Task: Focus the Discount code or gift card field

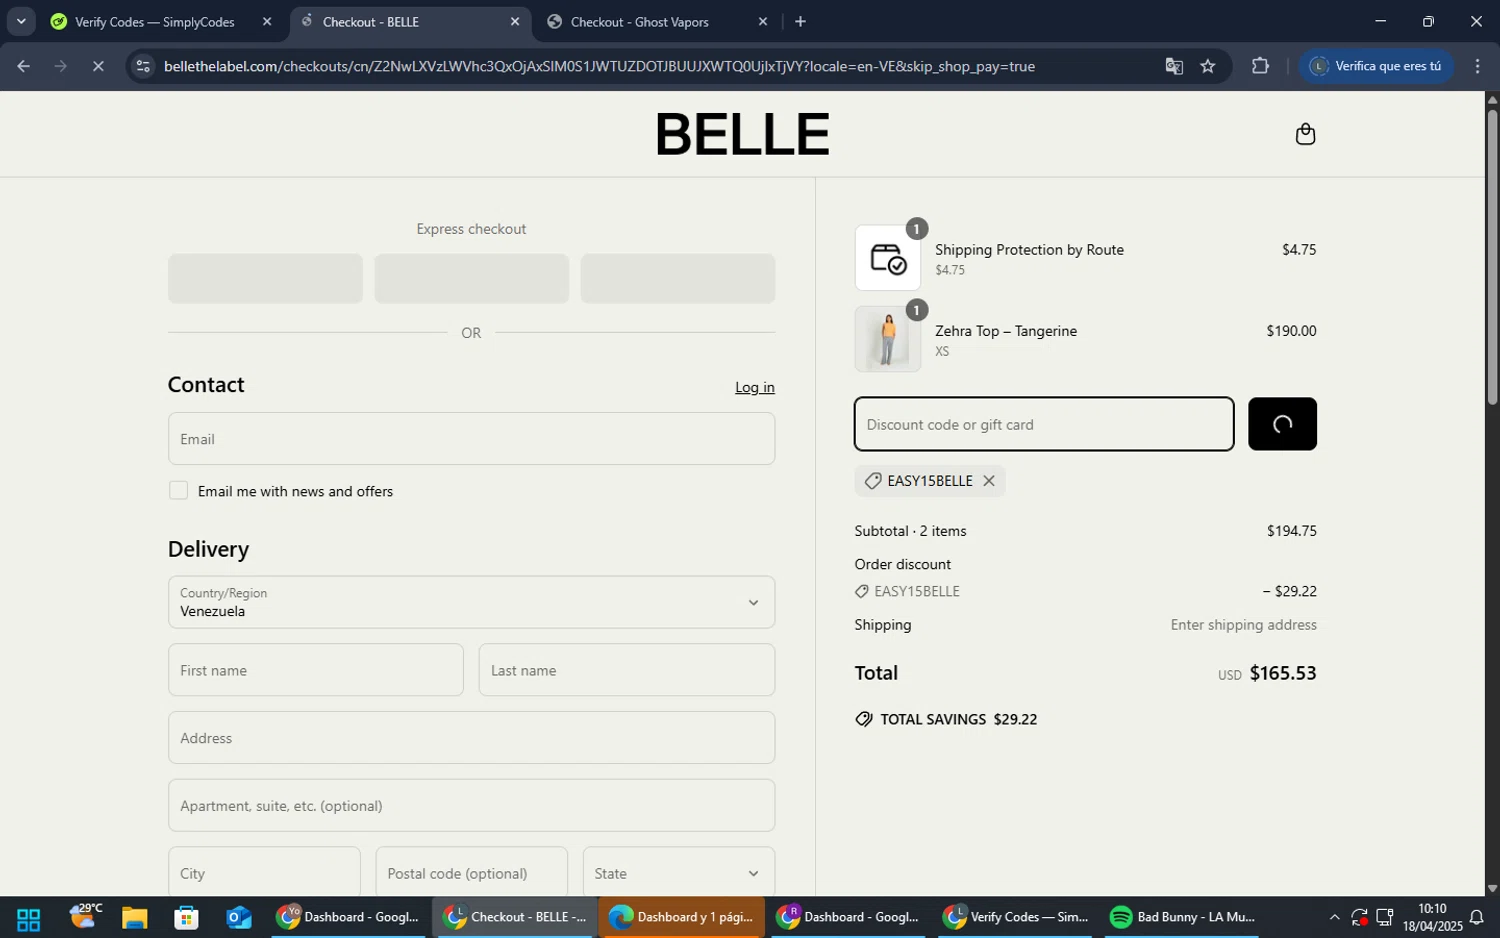Action: pos(1044,424)
